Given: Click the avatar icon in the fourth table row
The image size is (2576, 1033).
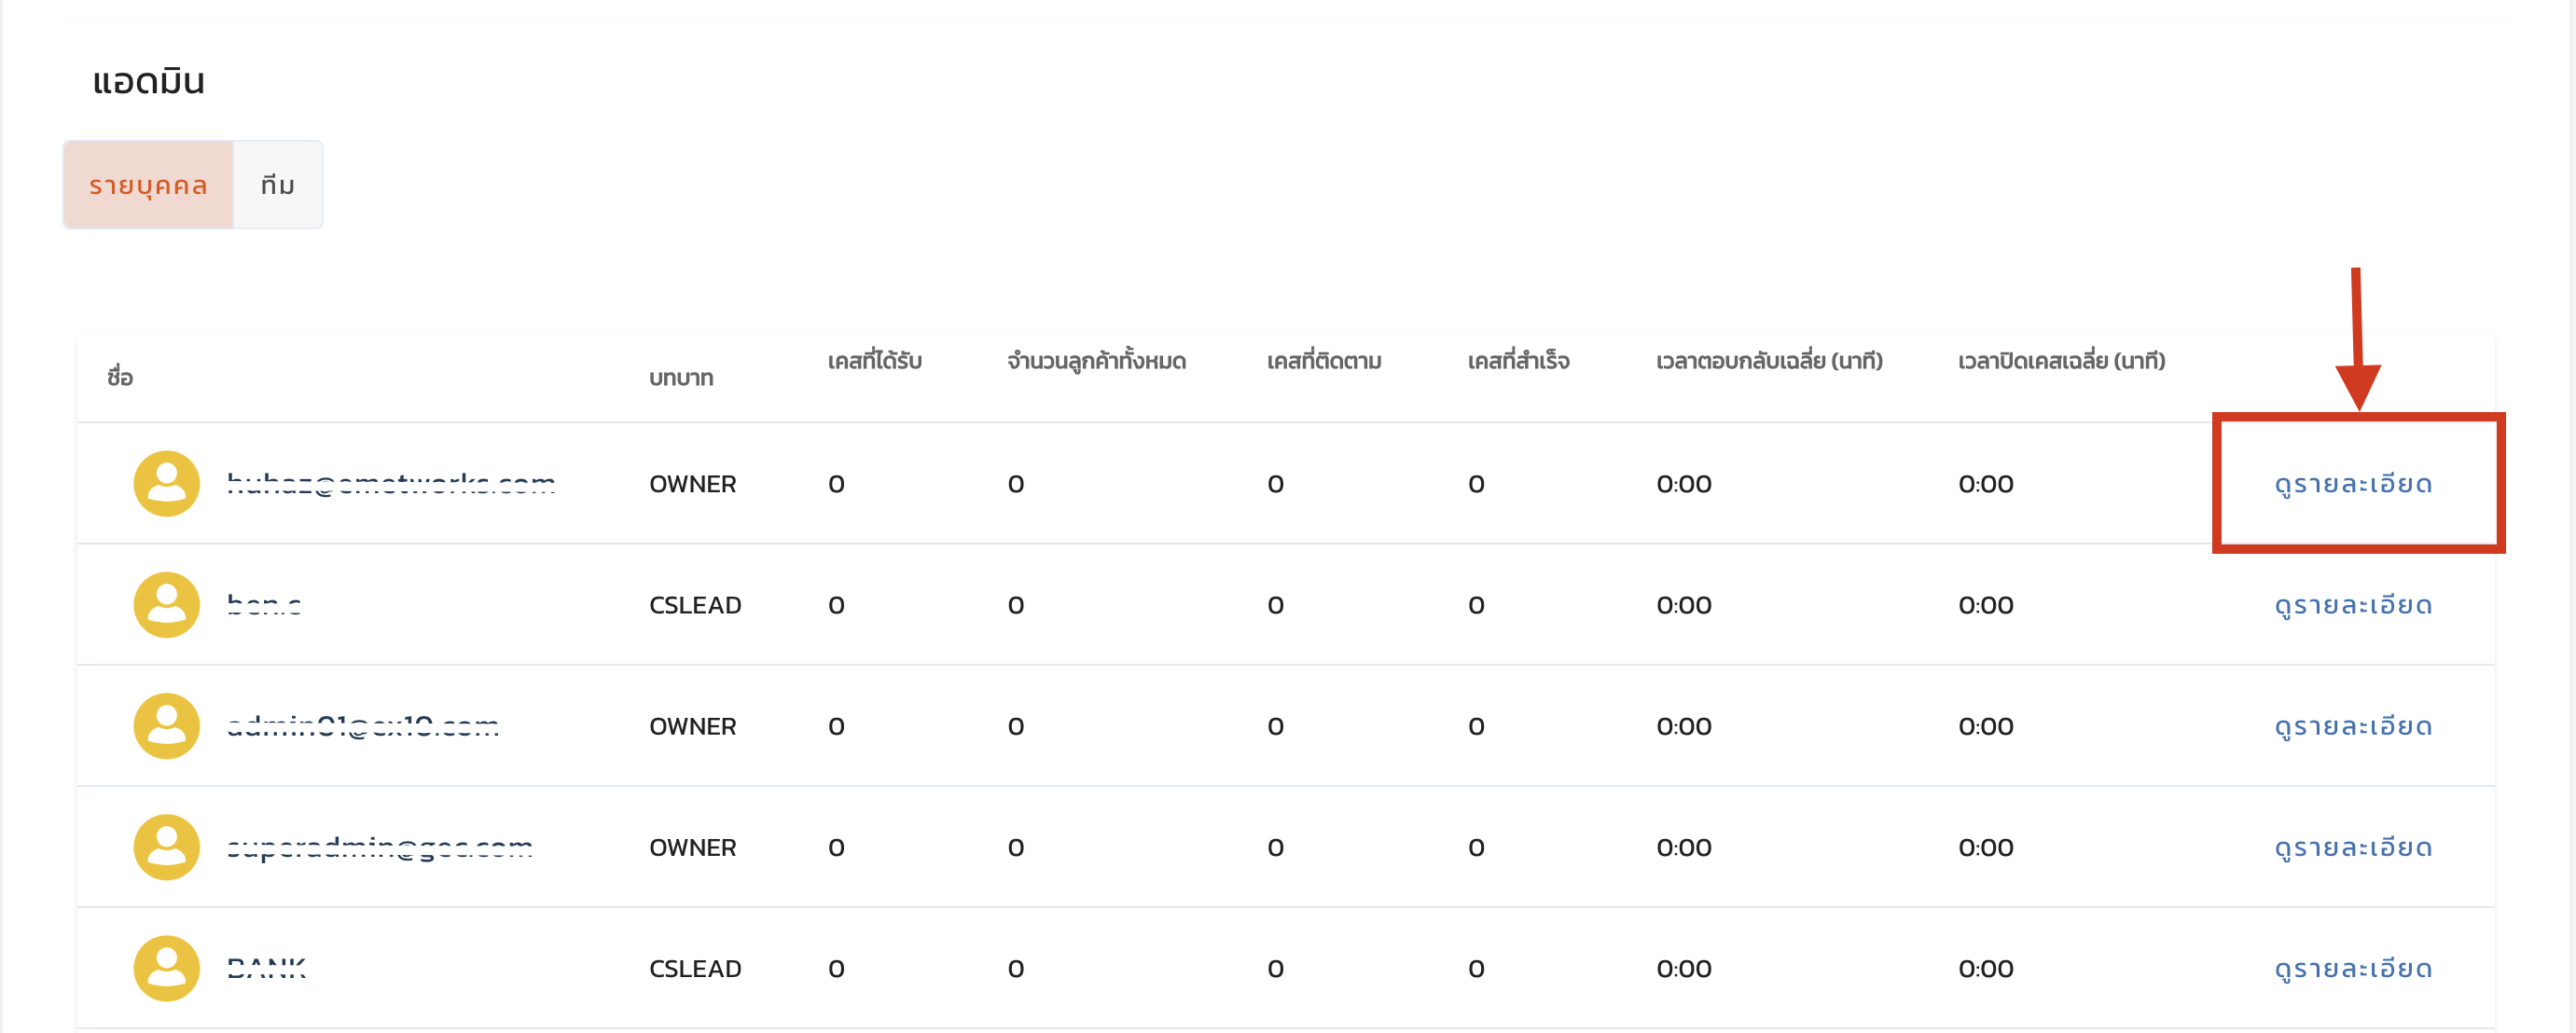Looking at the screenshot, I should tap(166, 846).
